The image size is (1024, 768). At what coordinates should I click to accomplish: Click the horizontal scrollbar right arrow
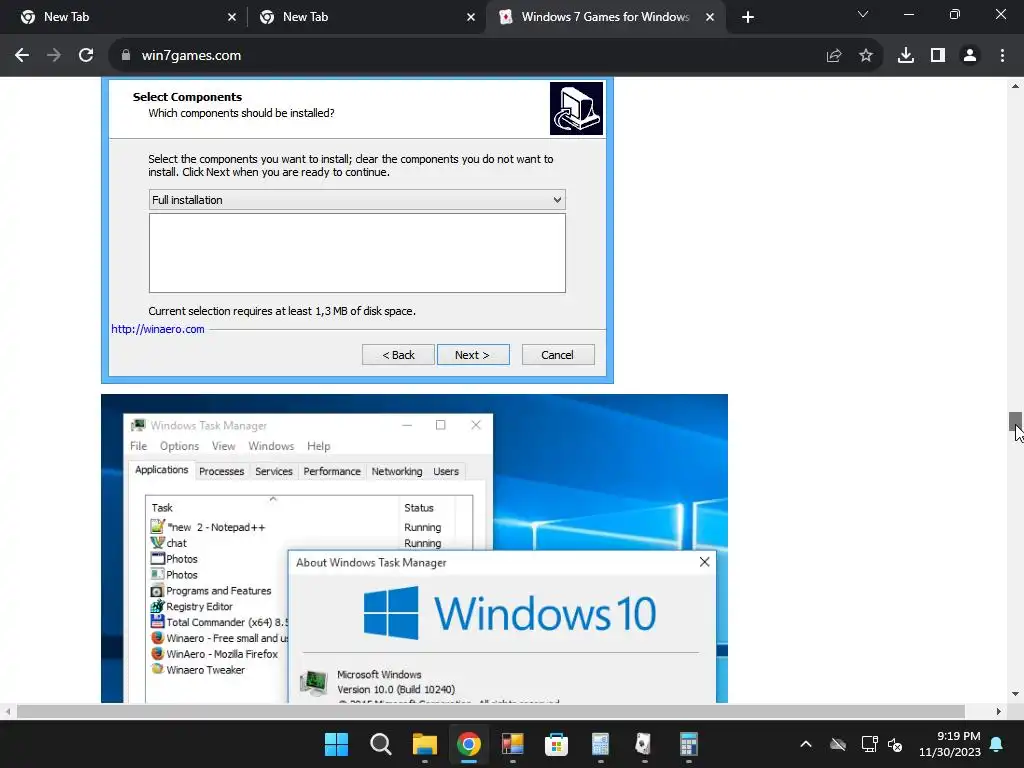click(999, 711)
